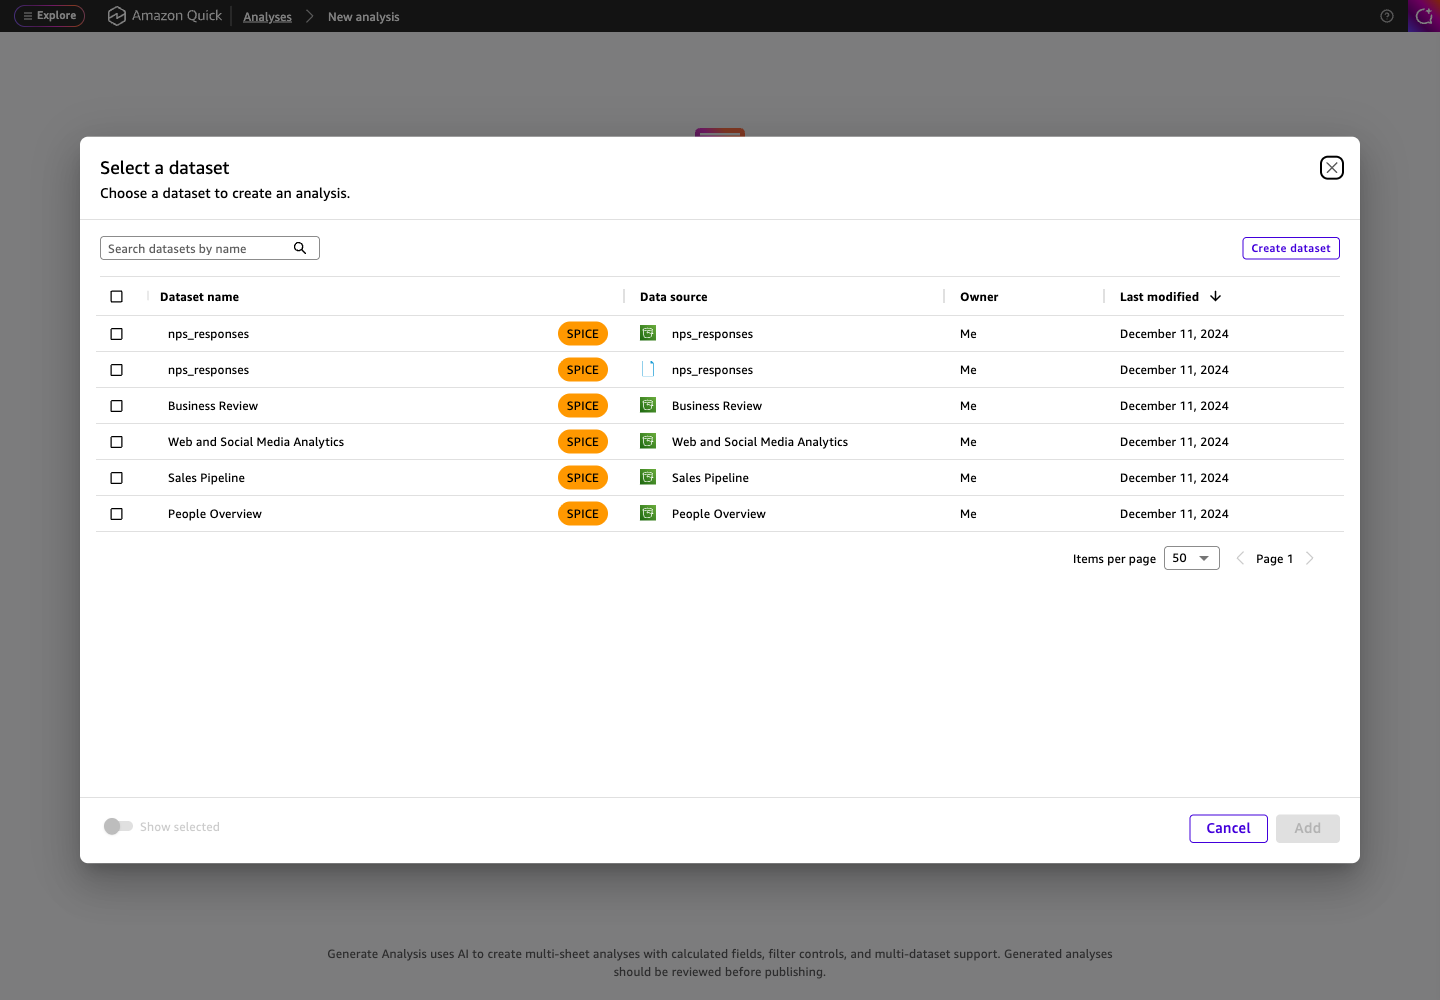Check the first nps_responses dataset checkbox
The width and height of the screenshot is (1440, 1000).
click(x=117, y=334)
